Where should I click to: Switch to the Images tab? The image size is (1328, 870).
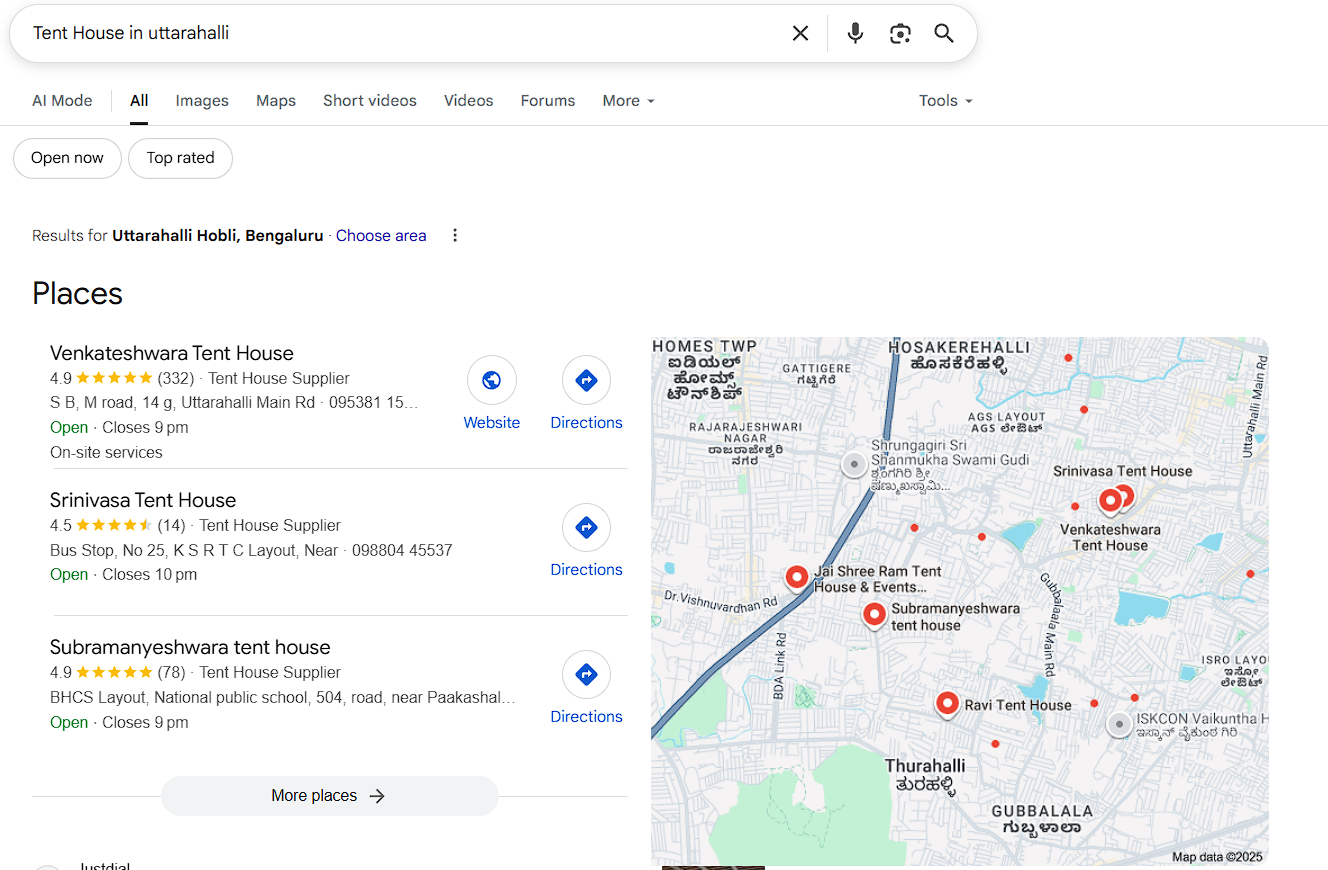coord(202,101)
